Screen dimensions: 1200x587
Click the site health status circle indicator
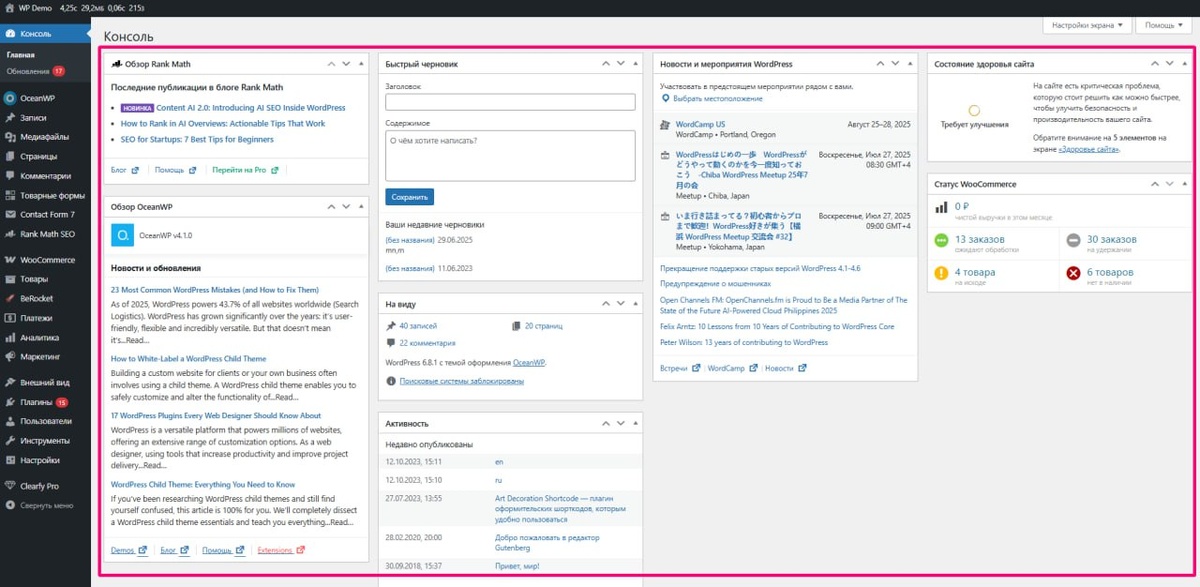click(x=974, y=111)
